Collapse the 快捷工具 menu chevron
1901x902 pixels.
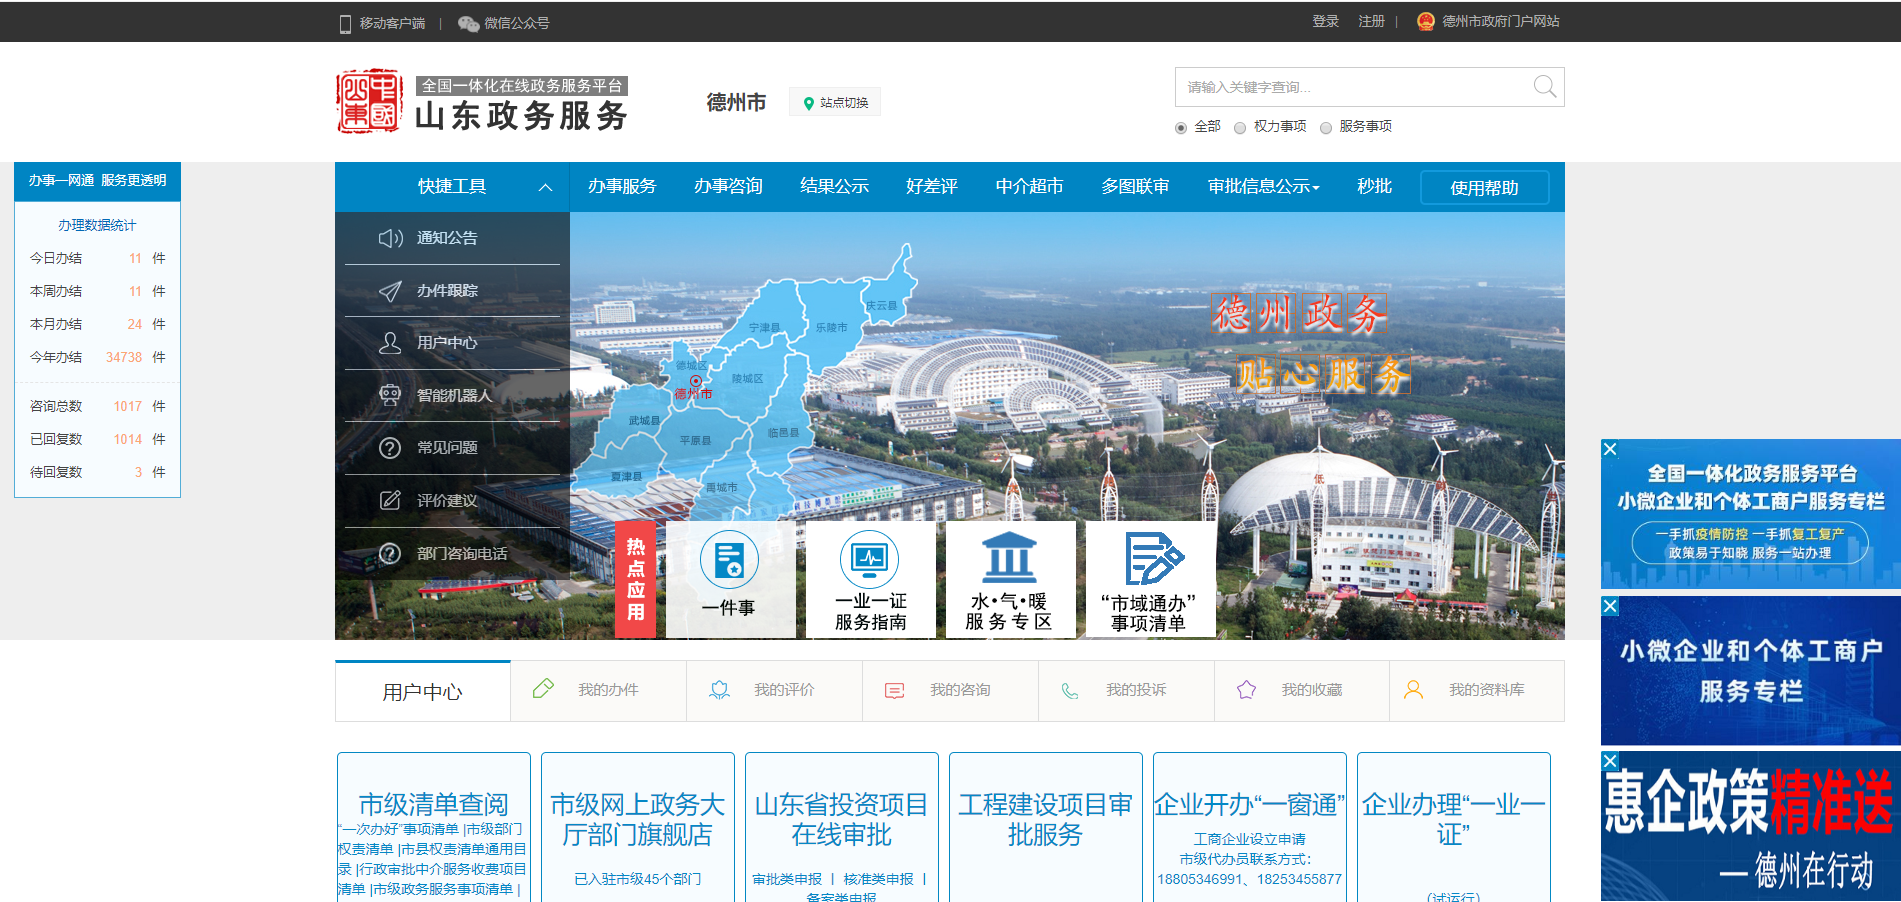click(x=545, y=187)
